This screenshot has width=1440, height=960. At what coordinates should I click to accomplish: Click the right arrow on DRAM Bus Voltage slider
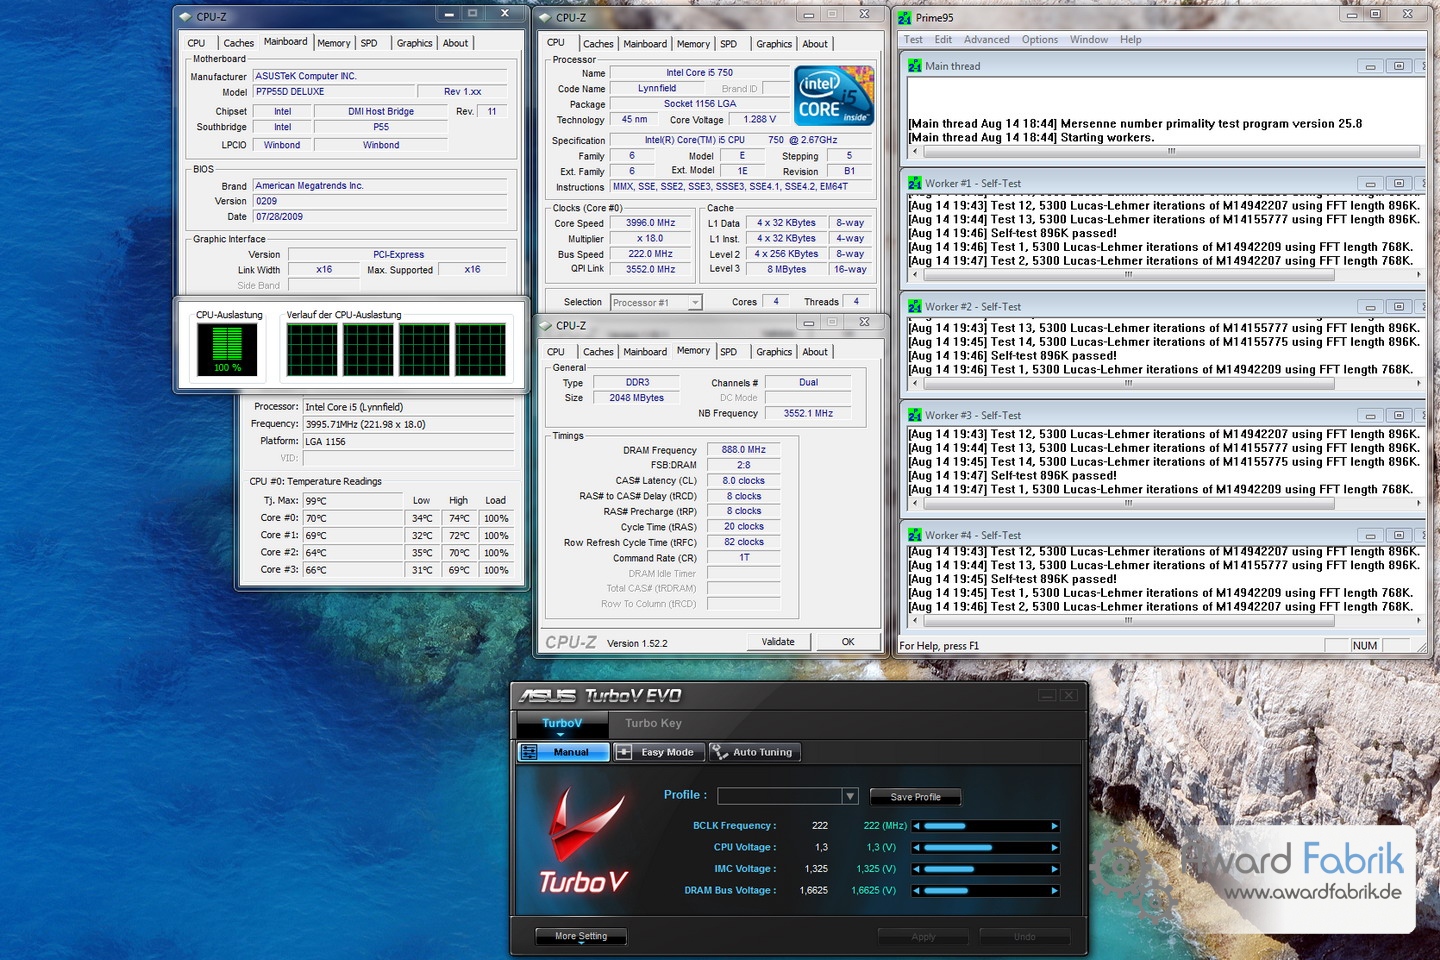[x=1054, y=891]
